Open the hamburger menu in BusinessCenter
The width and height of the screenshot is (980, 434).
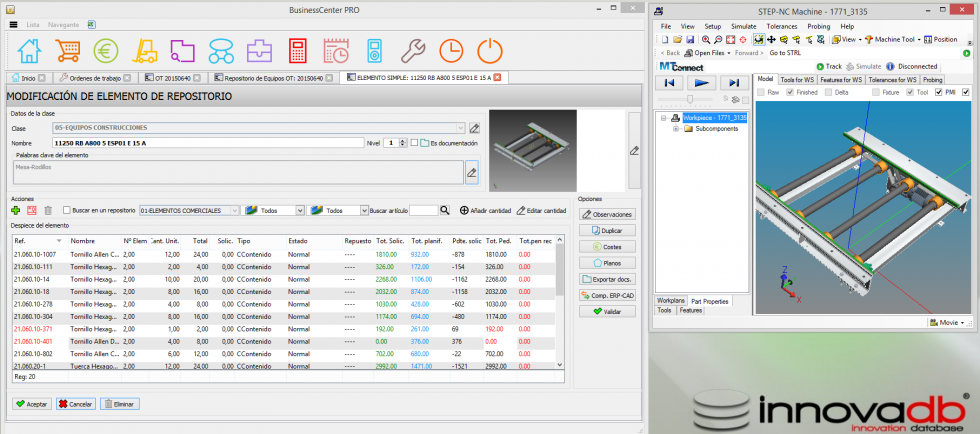14,24
